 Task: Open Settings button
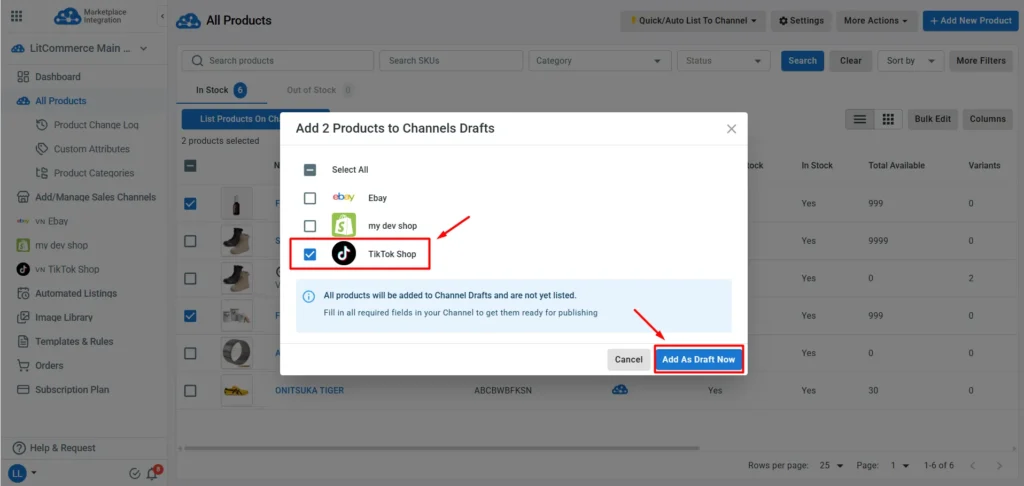(801, 21)
